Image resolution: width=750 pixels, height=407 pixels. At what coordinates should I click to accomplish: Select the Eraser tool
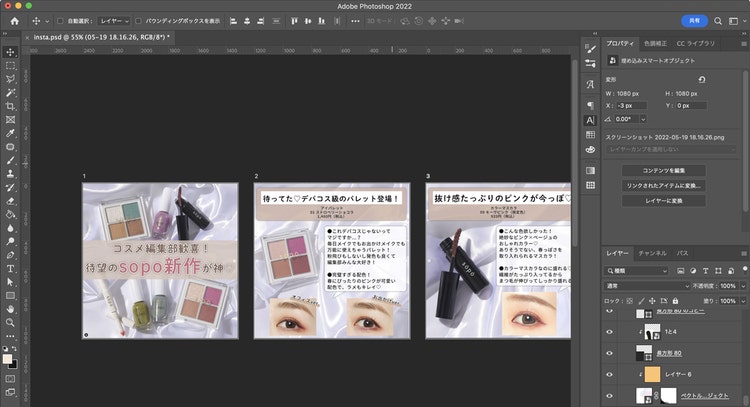coord(10,201)
